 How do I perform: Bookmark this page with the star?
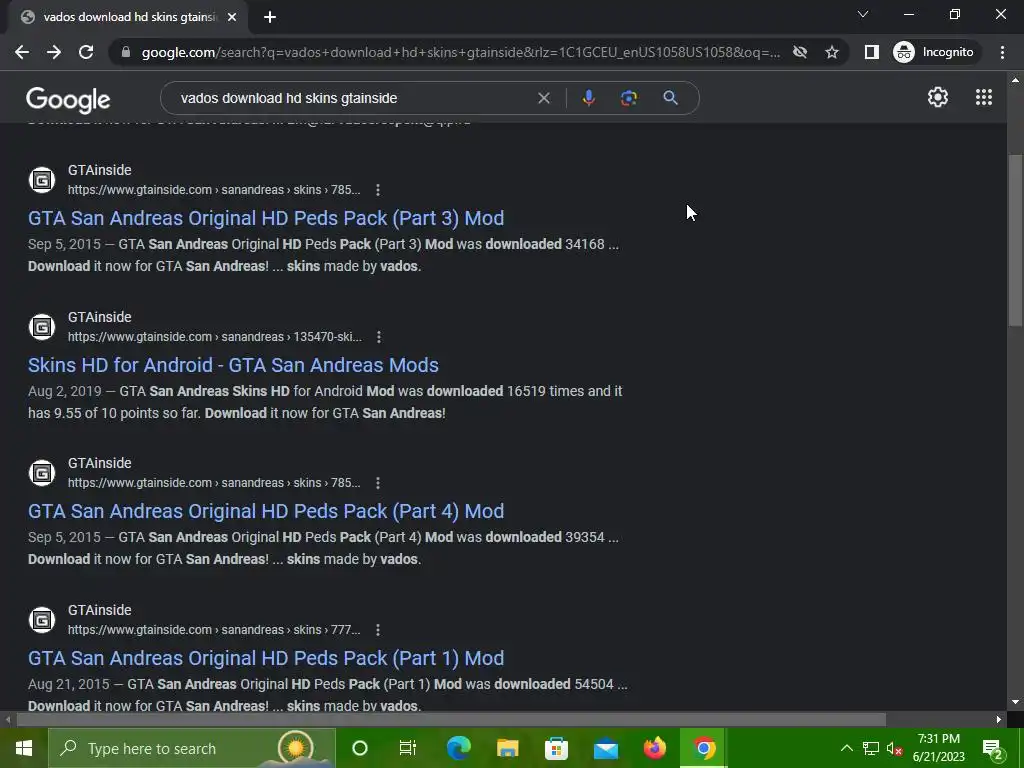tap(831, 52)
